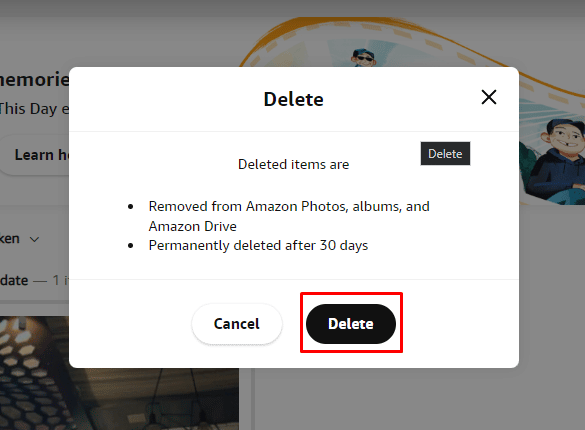The width and height of the screenshot is (585, 430).
Task: Click the memories heading behind the dialog
Action: tap(34, 79)
